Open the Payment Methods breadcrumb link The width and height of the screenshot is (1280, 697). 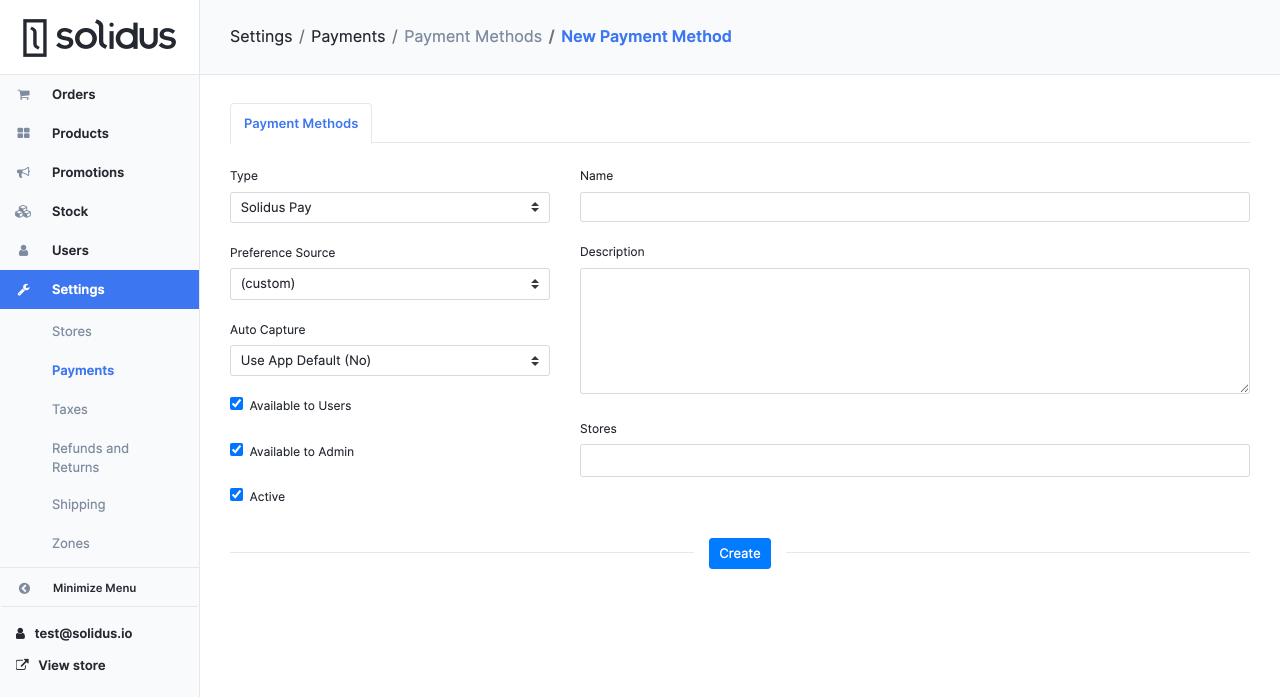coord(472,36)
